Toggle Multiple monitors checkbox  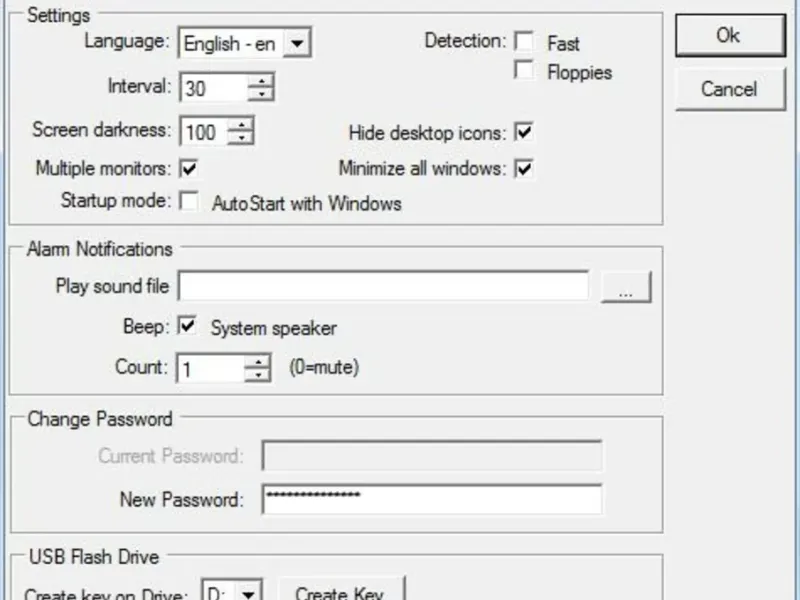coord(189,168)
